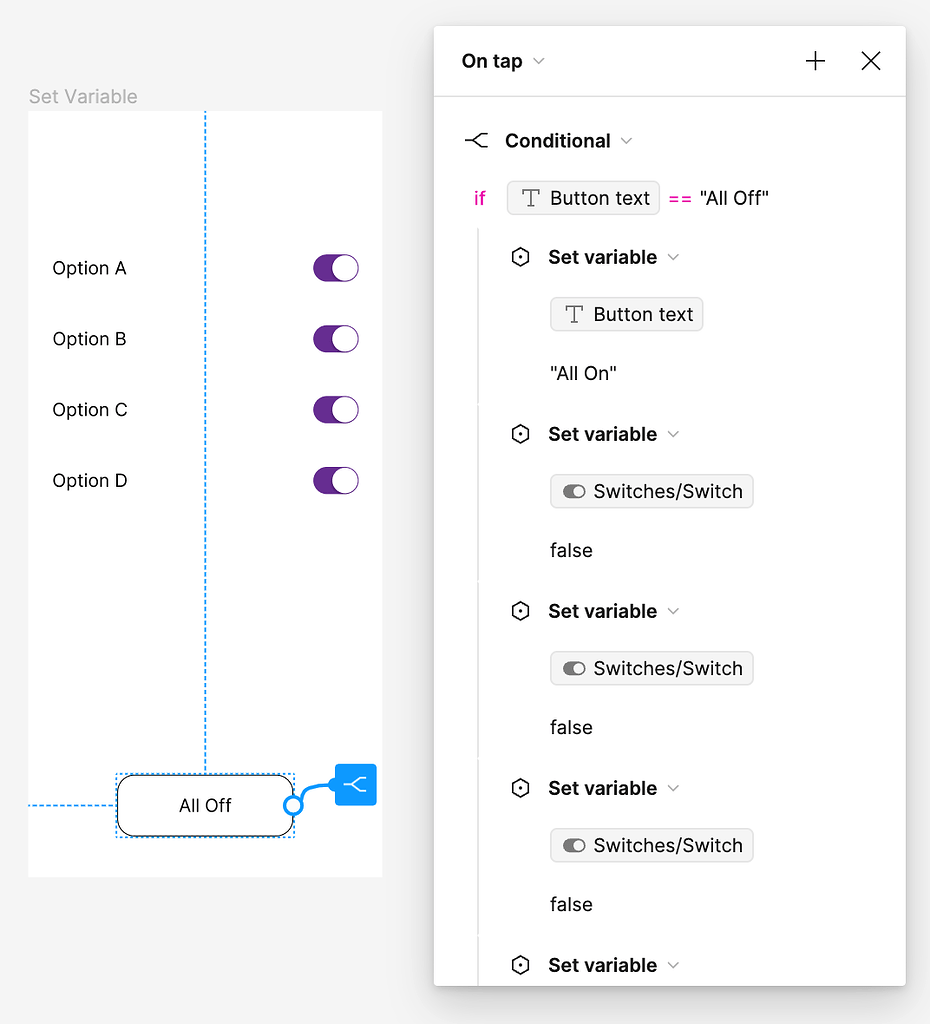Click the hexagon icon of second Set variable
The width and height of the screenshot is (930, 1024).
click(x=520, y=434)
